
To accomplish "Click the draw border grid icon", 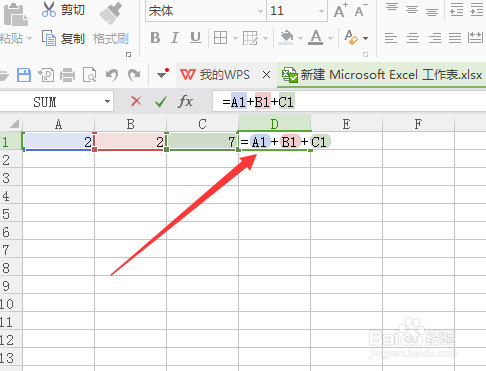I will pyautogui.click(x=250, y=38).
